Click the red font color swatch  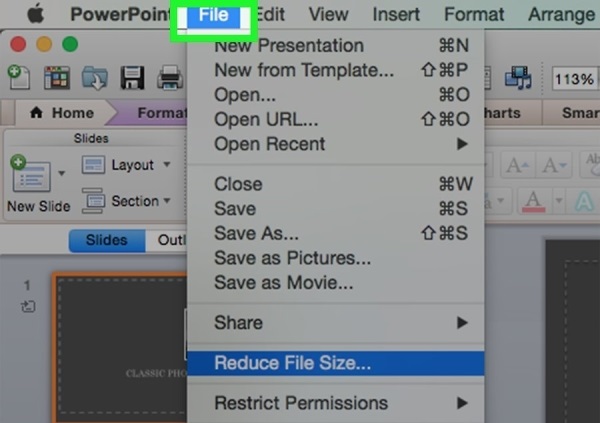coord(532,201)
